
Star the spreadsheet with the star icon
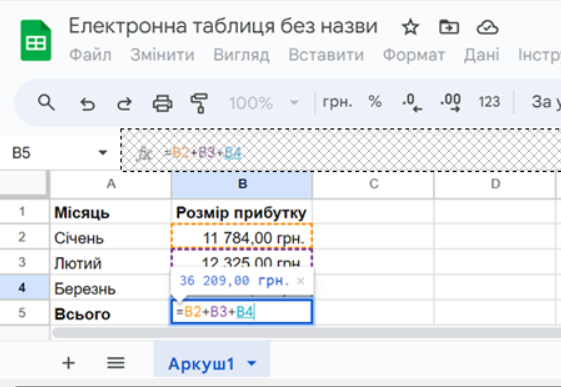(410, 28)
